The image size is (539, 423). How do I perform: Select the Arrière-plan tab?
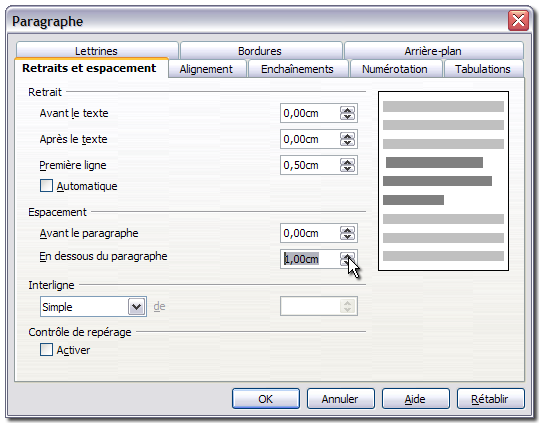click(x=433, y=51)
